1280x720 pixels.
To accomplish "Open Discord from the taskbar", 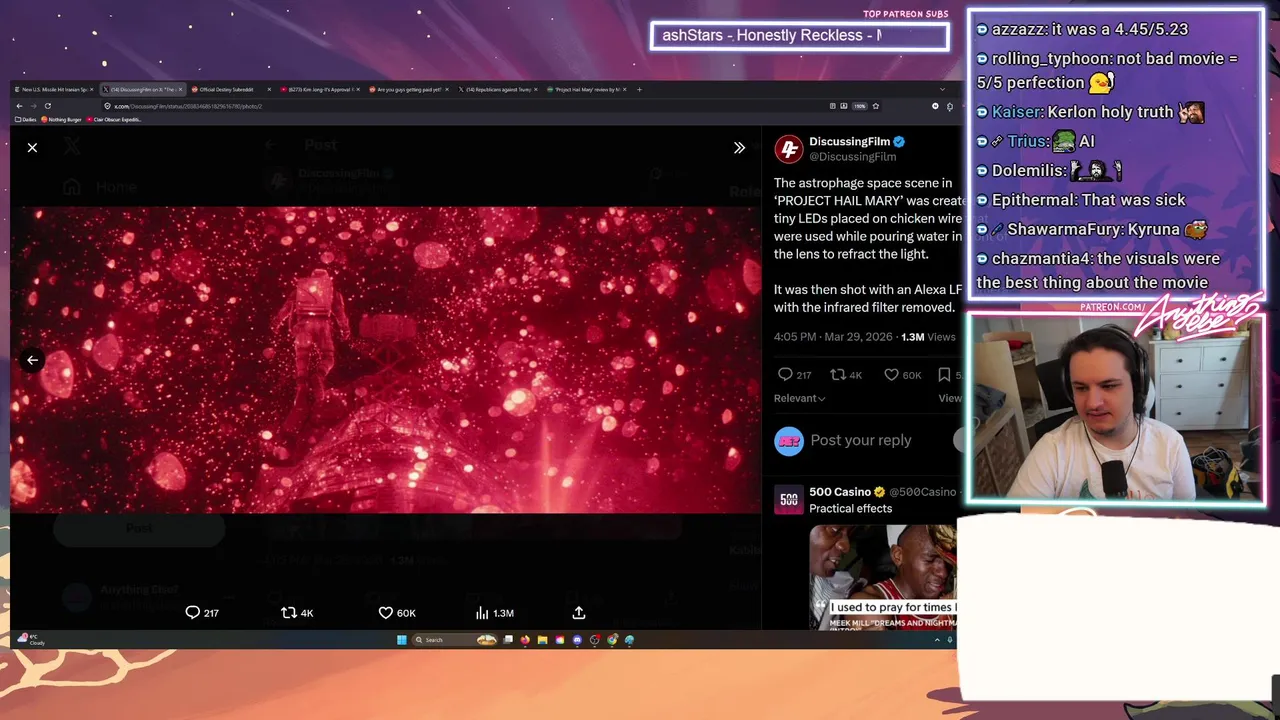I will (577, 640).
